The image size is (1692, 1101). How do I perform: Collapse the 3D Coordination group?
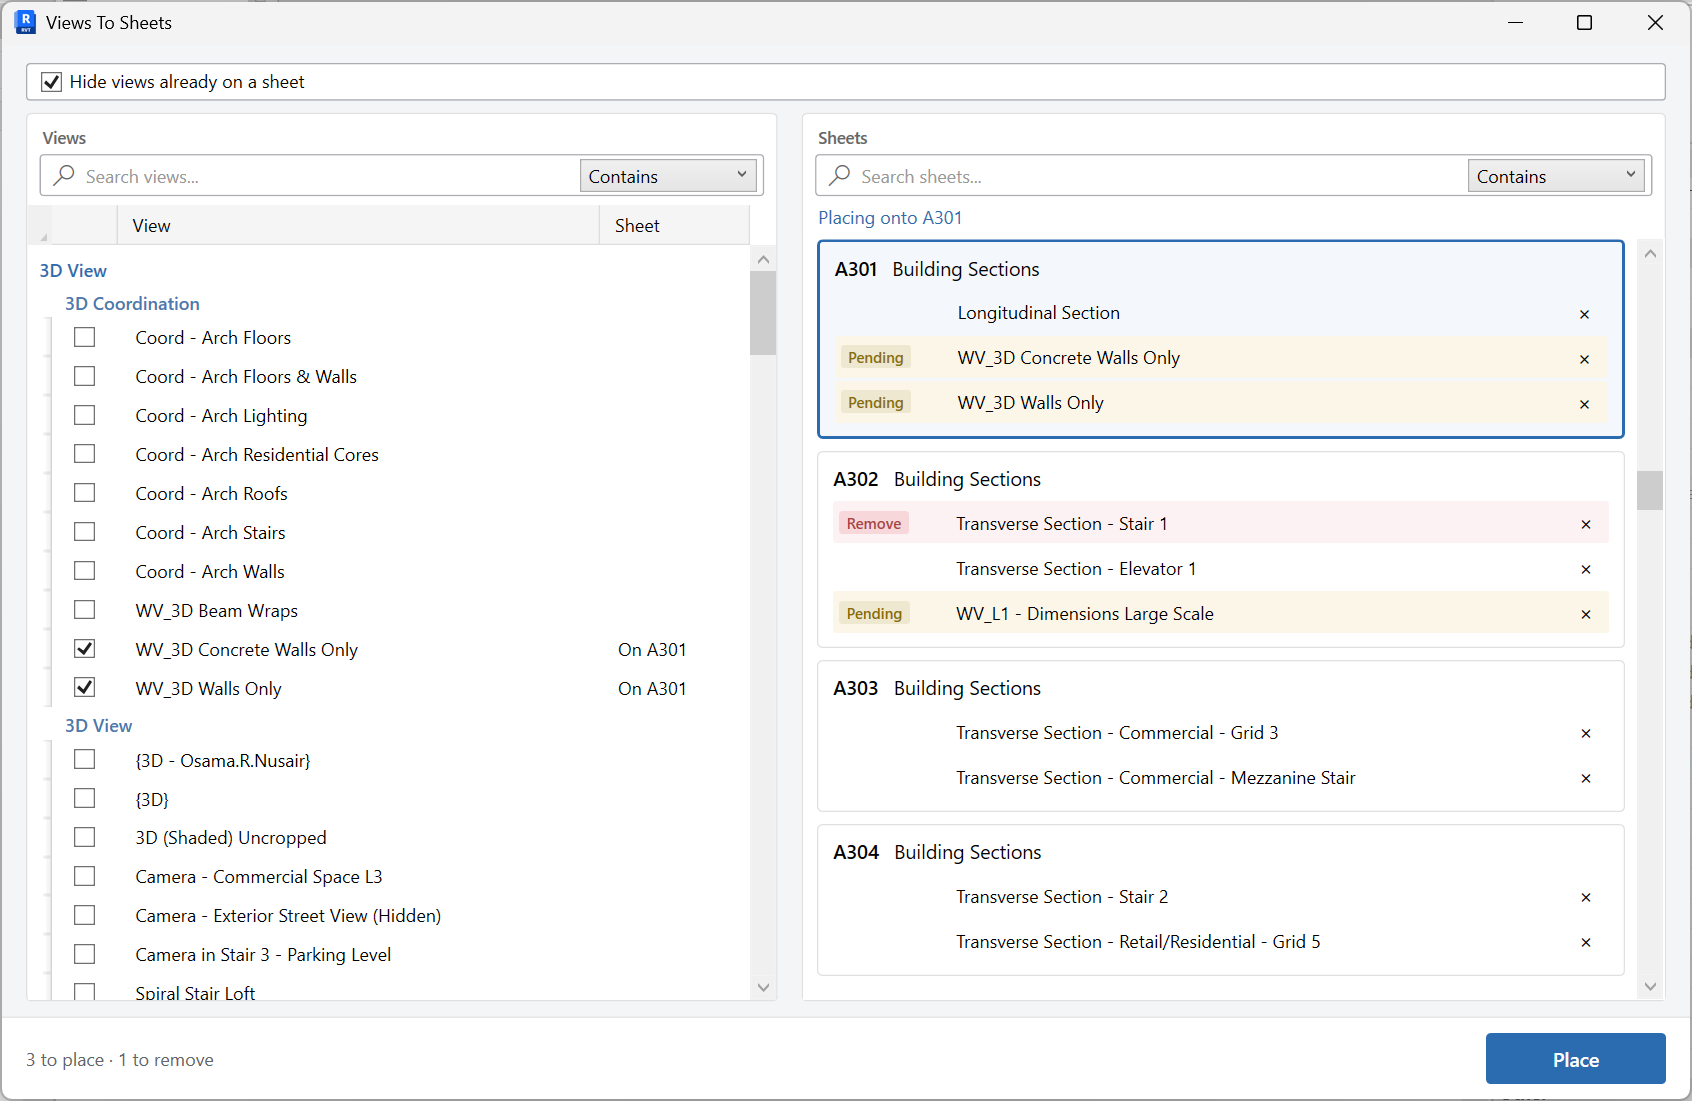click(132, 304)
